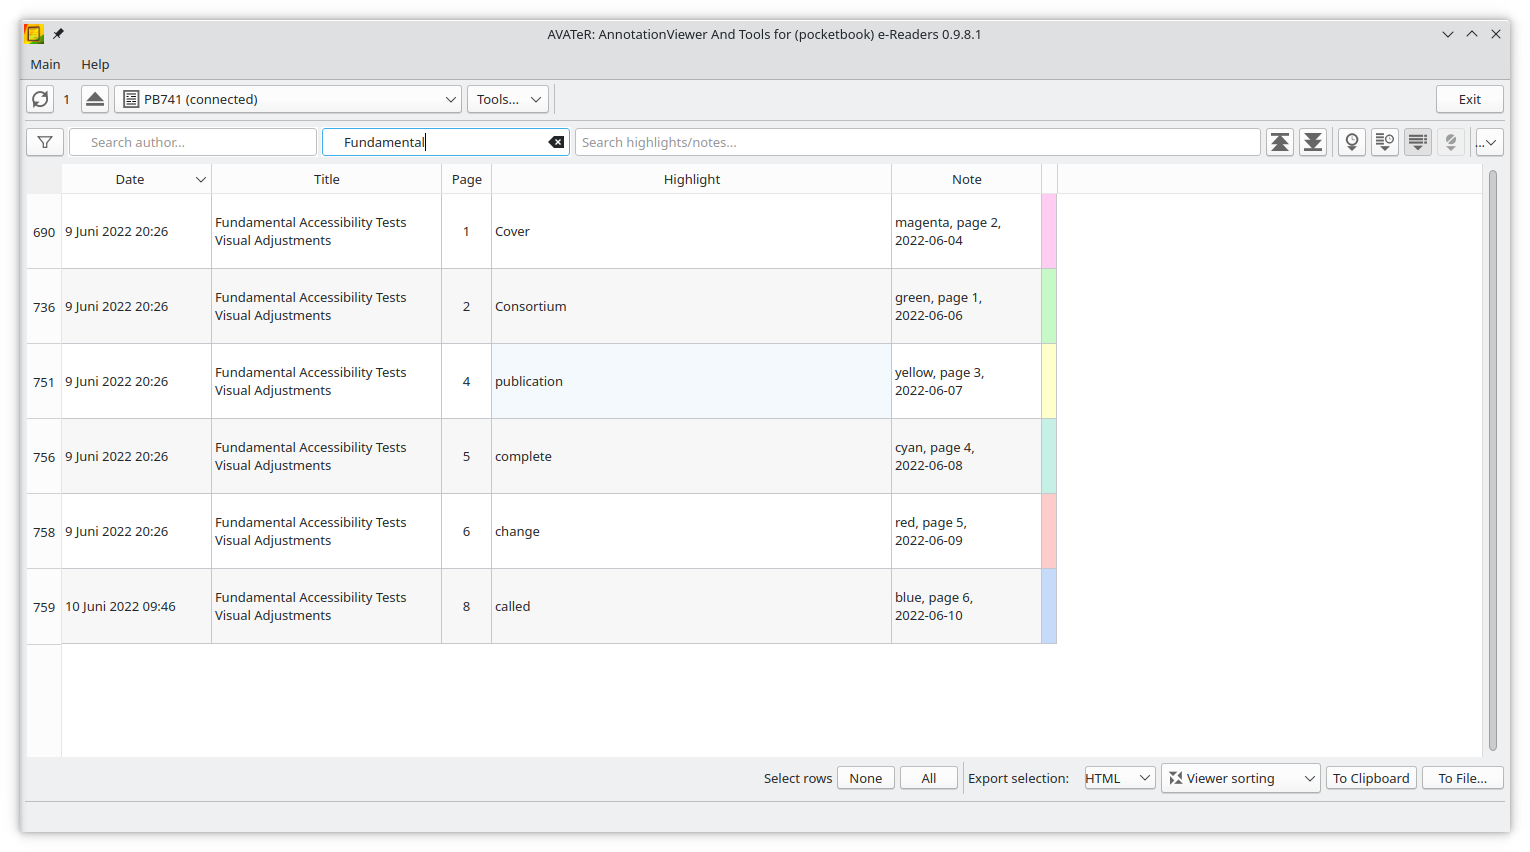The height and width of the screenshot is (852, 1530).
Task: Click the note 'magenta, page 2, 2022-06-04'
Action: click(x=966, y=231)
